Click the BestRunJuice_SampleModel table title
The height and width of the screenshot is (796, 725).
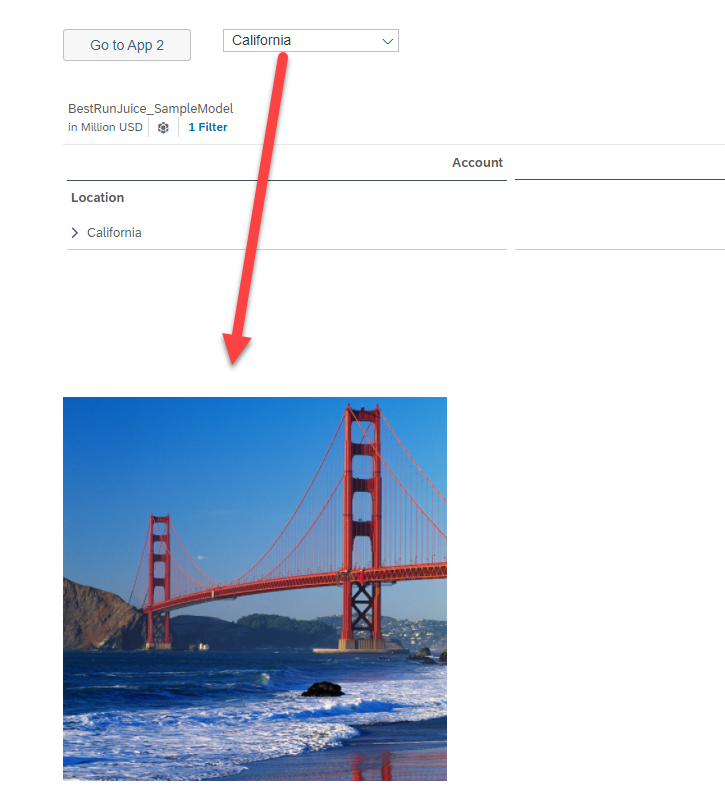click(x=151, y=108)
